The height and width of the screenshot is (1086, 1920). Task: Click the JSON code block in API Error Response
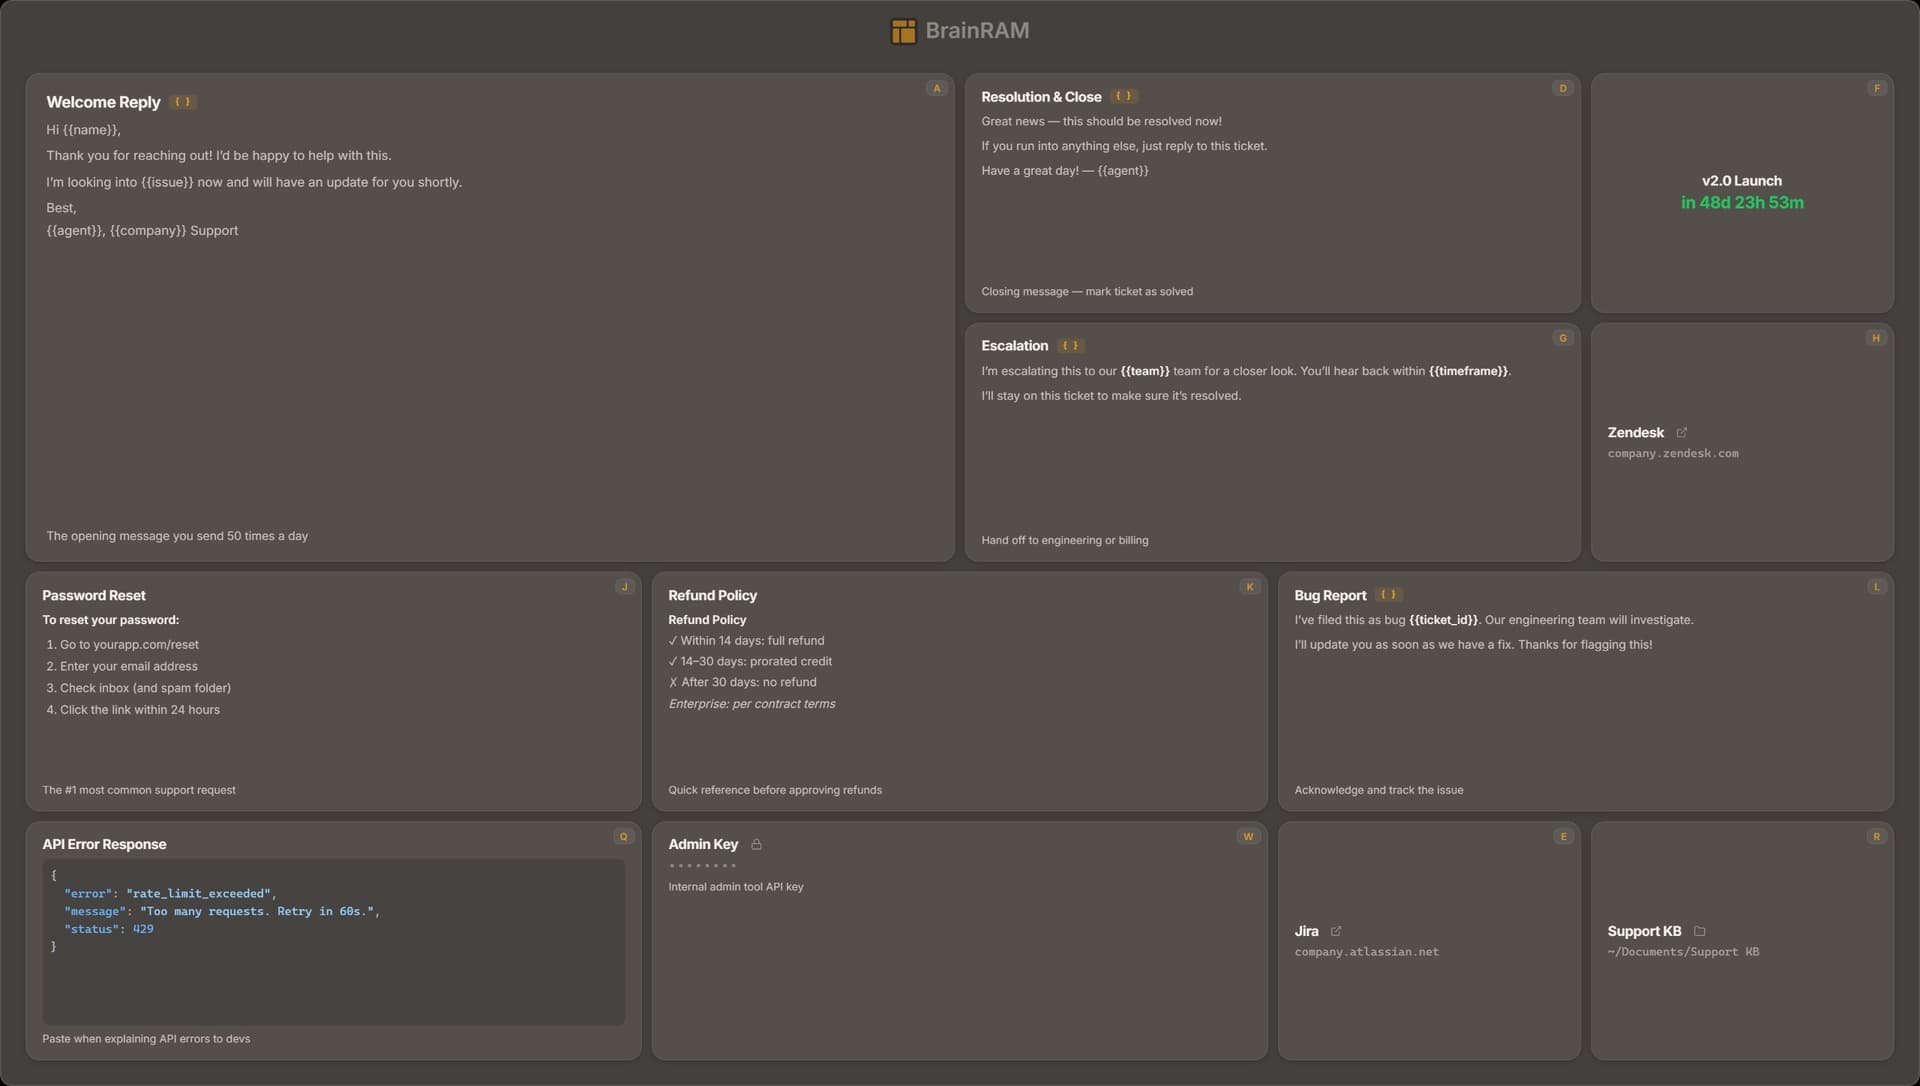(x=333, y=942)
